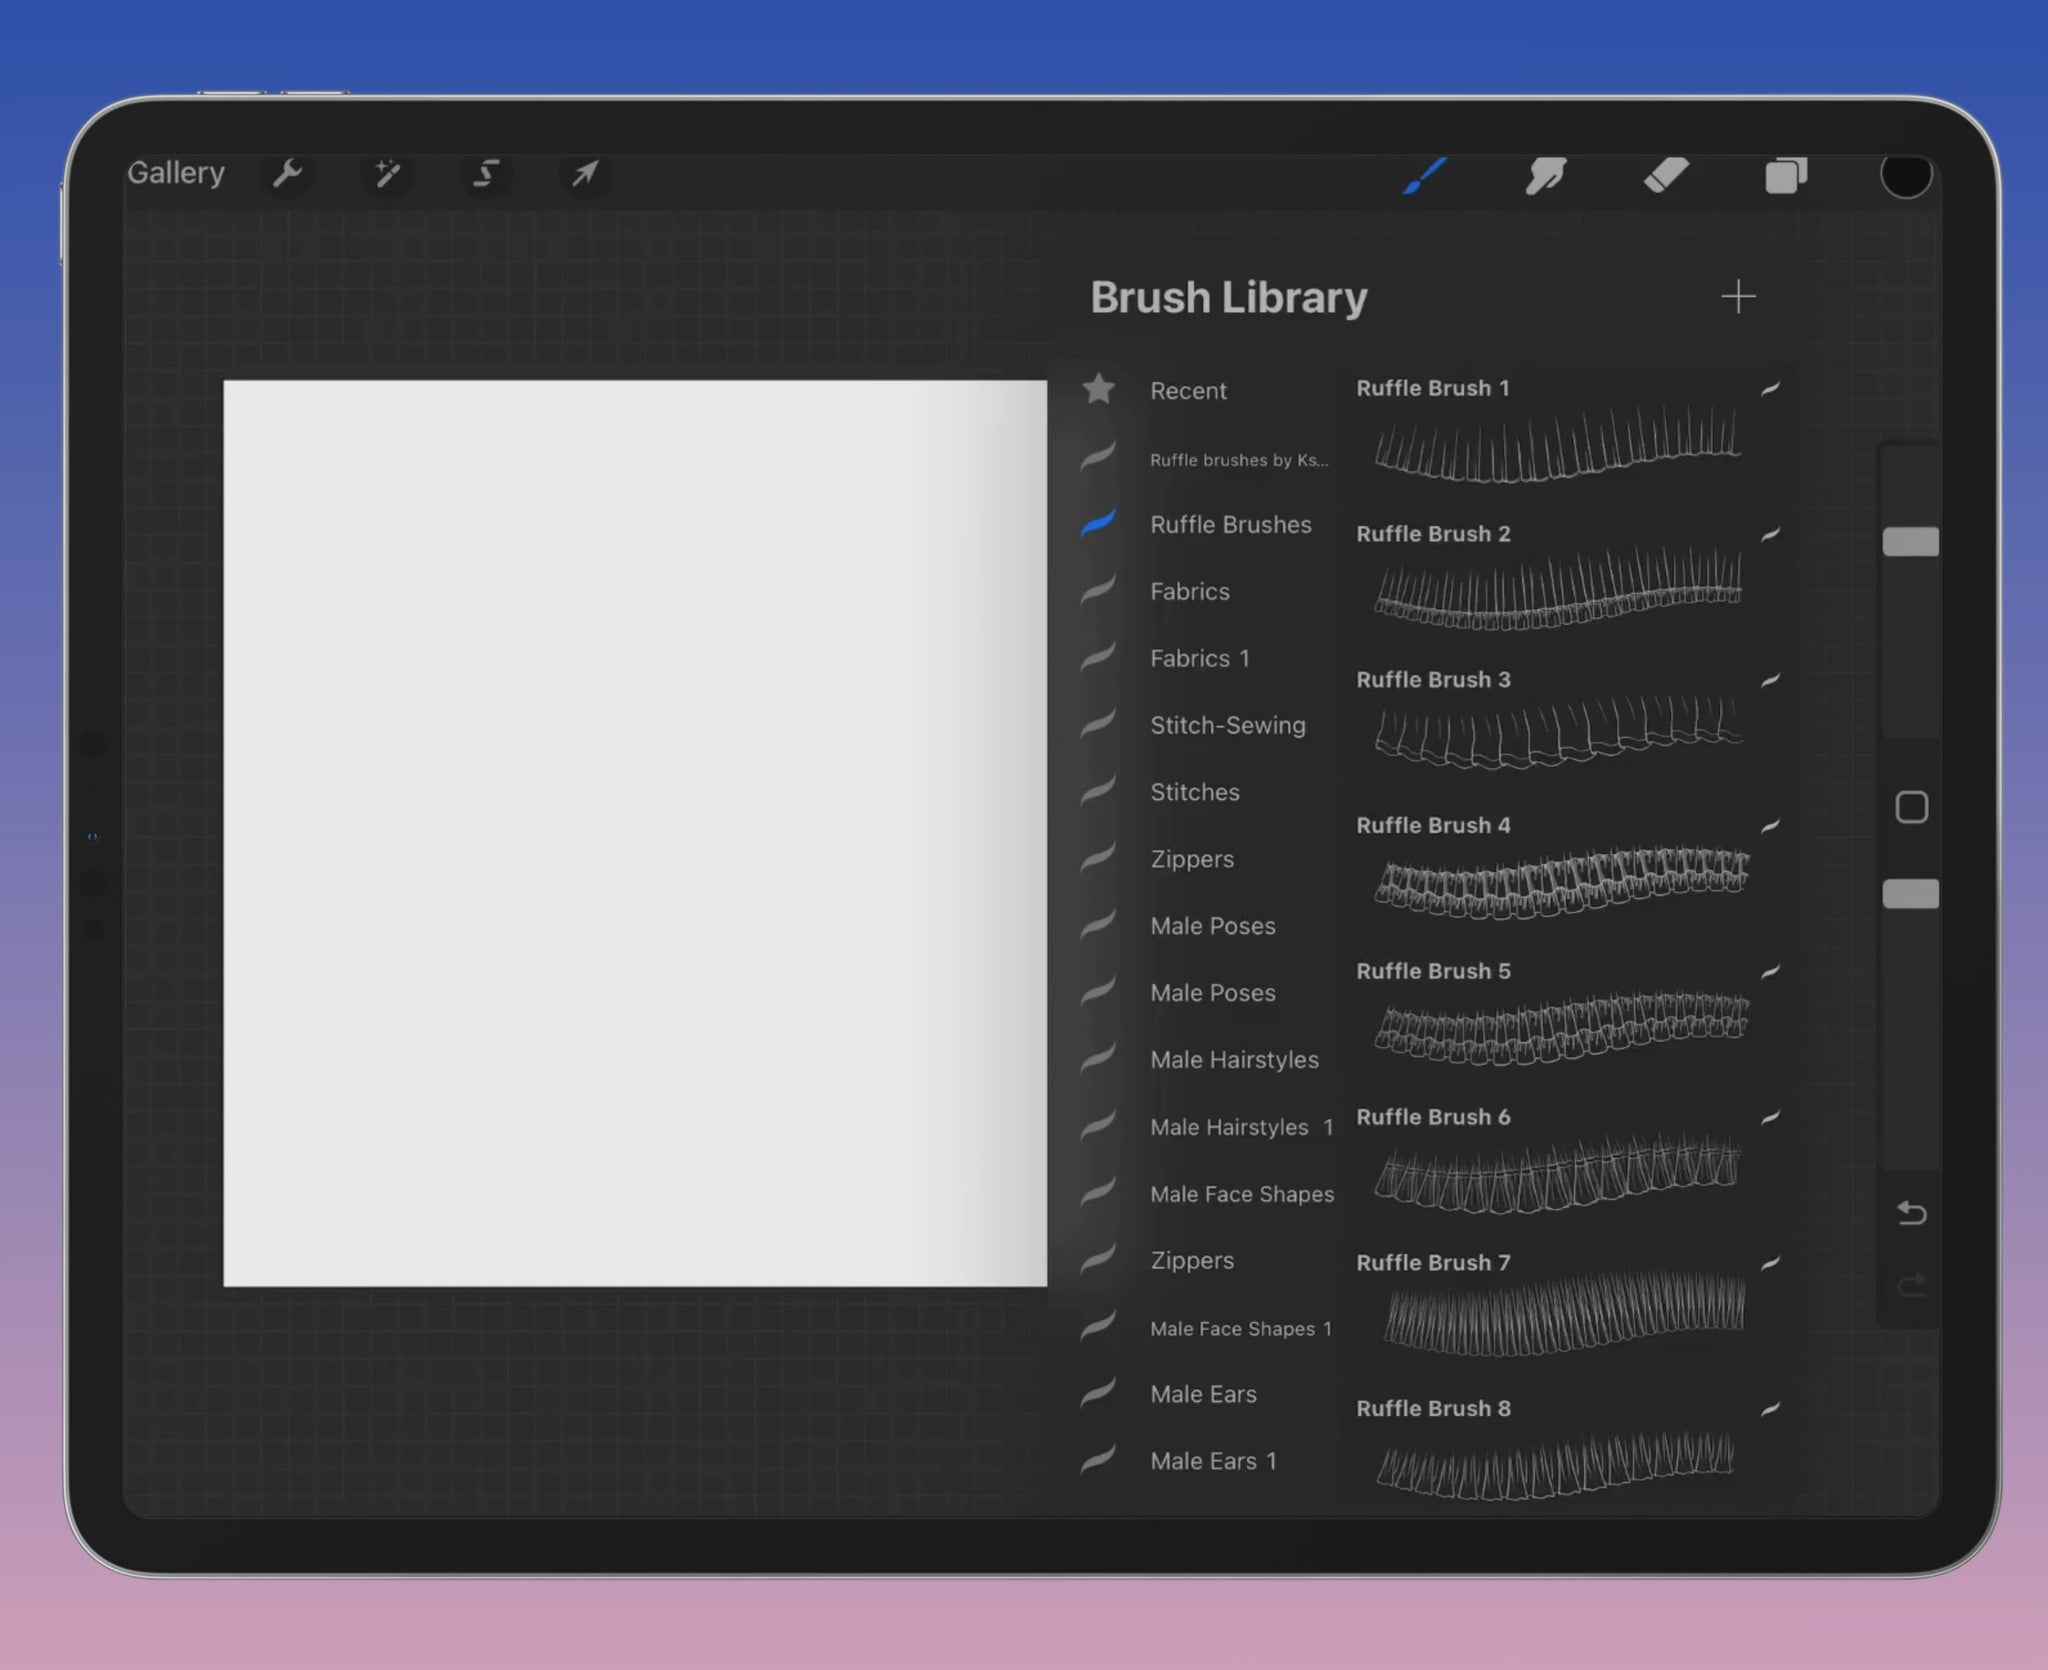Select the Transform arrow tool
This screenshot has width=2048, height=1670.
[585, 174]
